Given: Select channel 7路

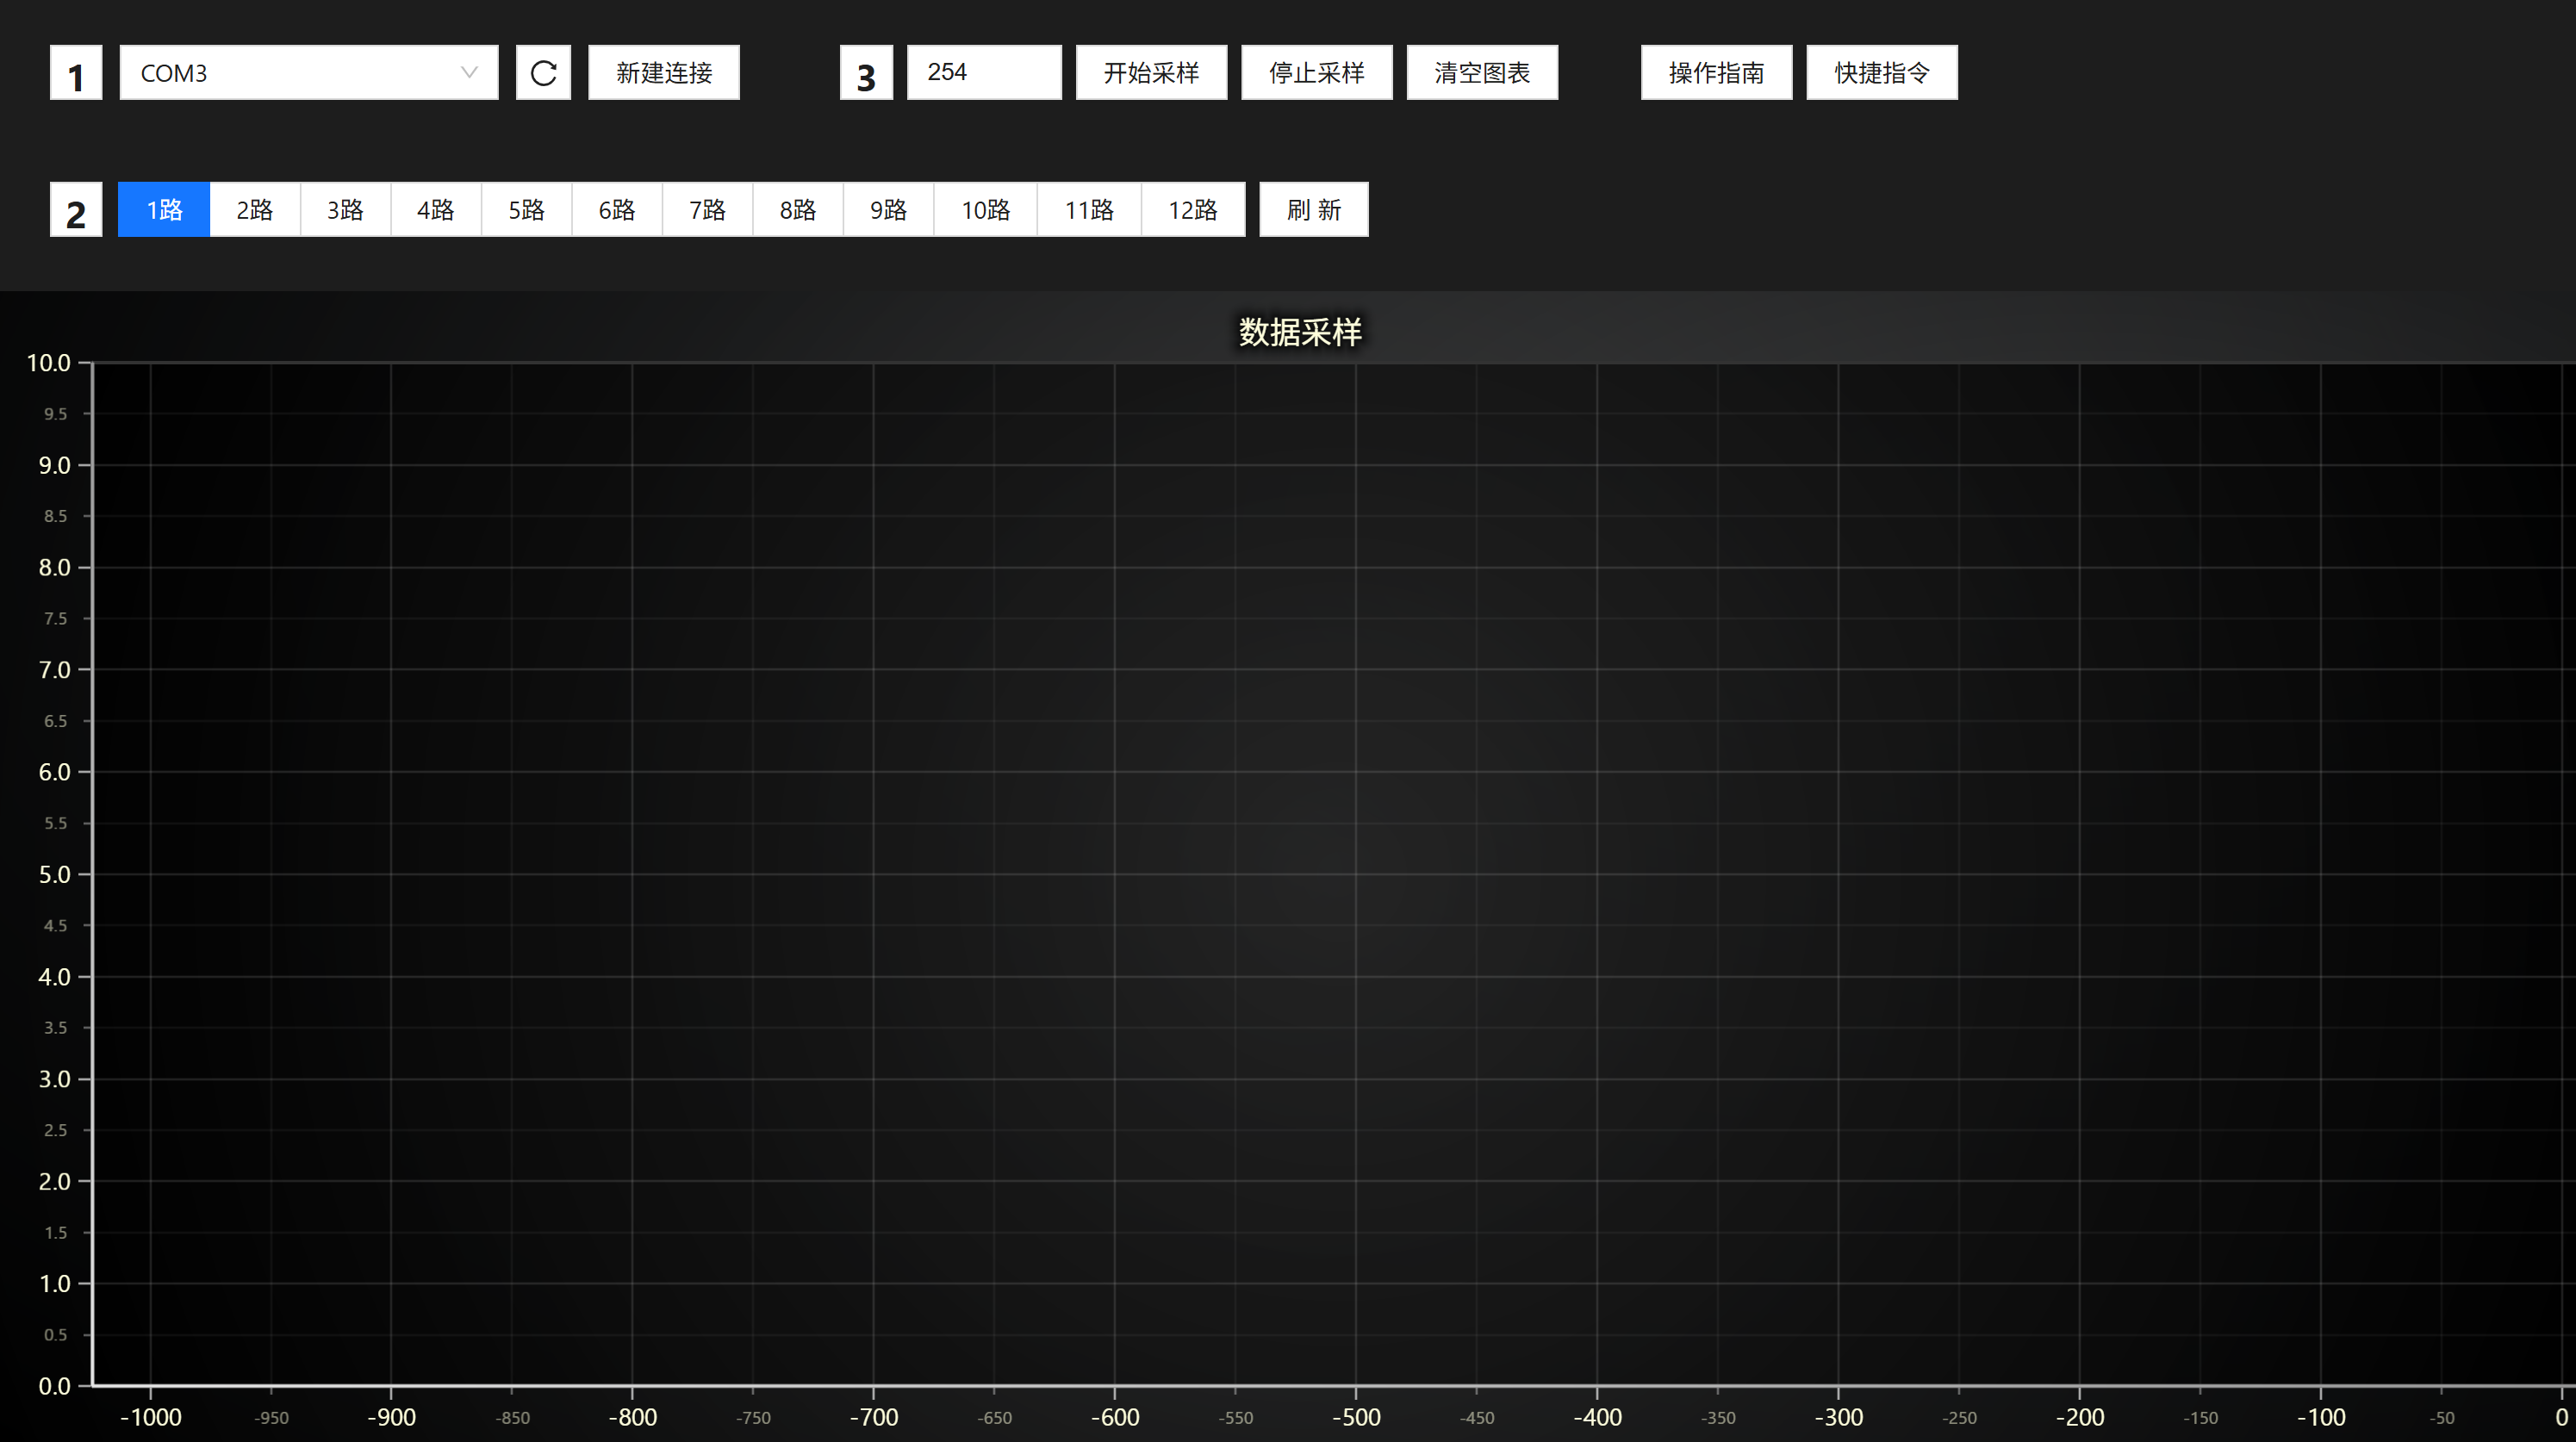Looking at the screenshot, I should coord(707,209).
